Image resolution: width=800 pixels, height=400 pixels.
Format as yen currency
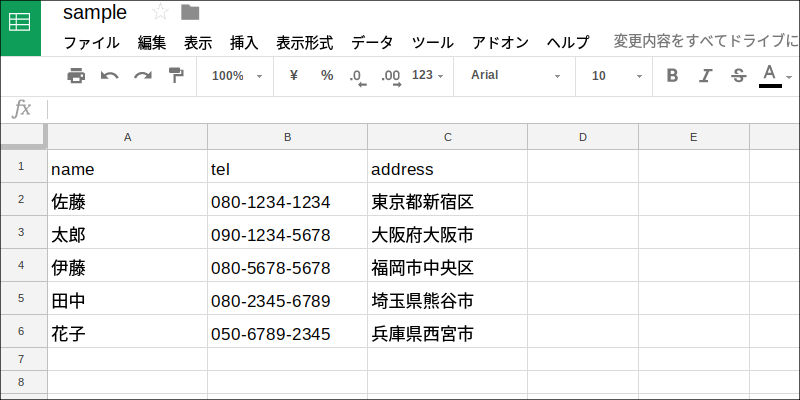[293, 76]
